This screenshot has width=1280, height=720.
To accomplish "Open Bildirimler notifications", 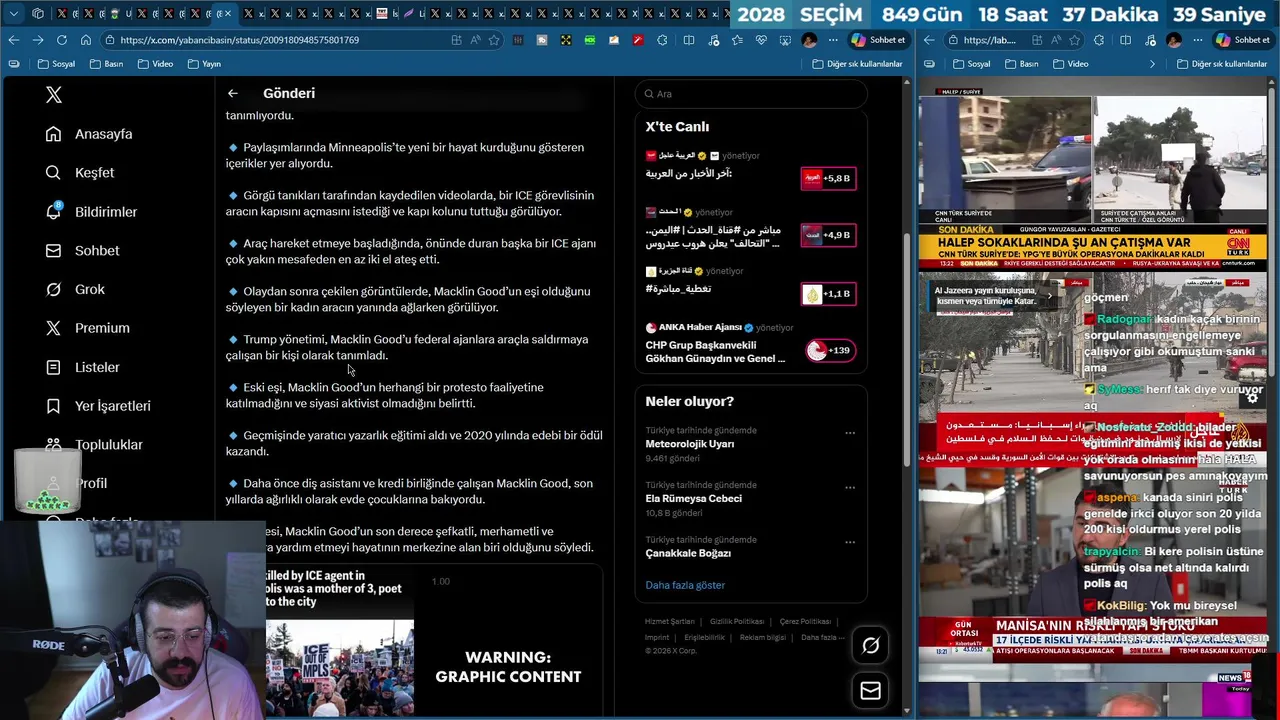I will pyautogui.click(x=91, y=212).
